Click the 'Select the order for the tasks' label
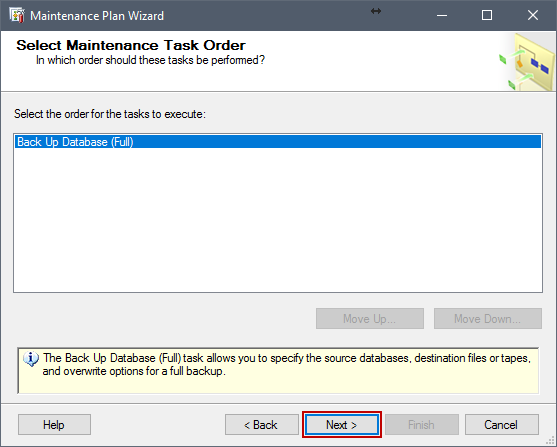The image size is (557, 447). point(110,114)
